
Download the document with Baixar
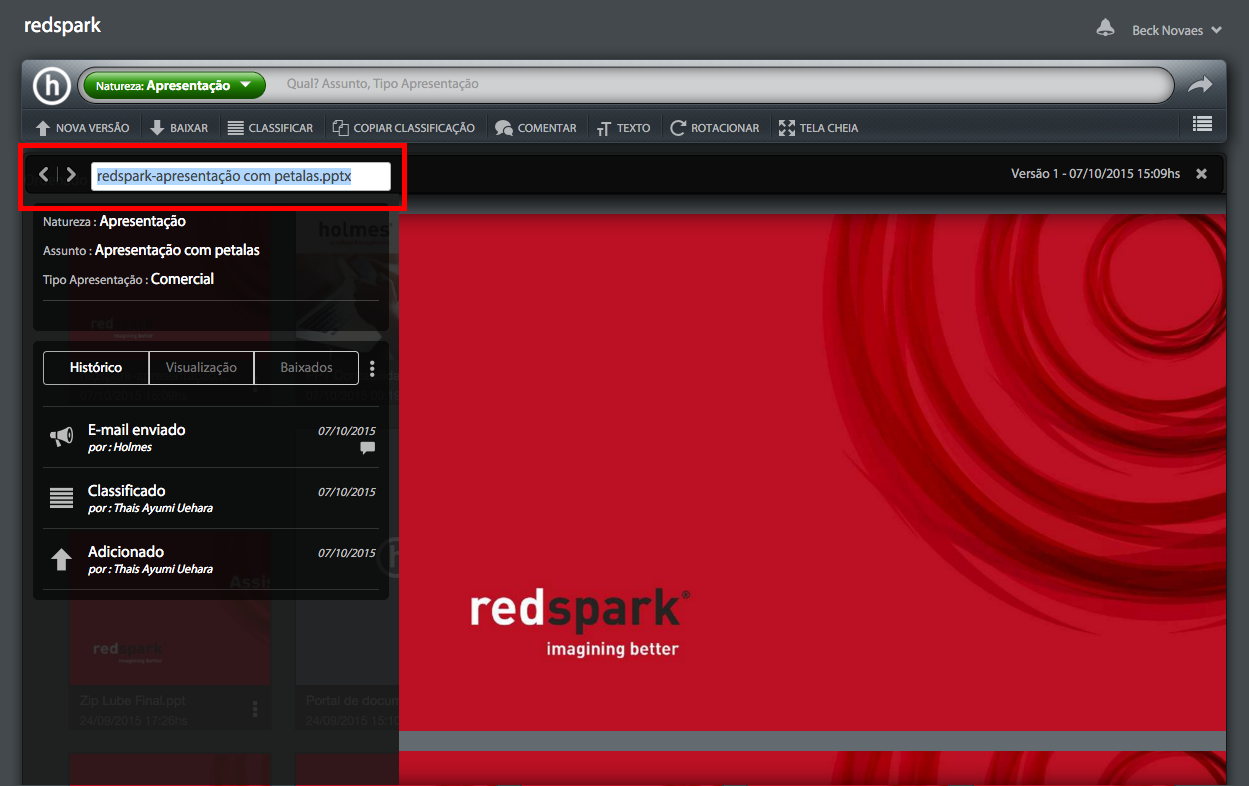pyautogui.click(x=179, y=128)
